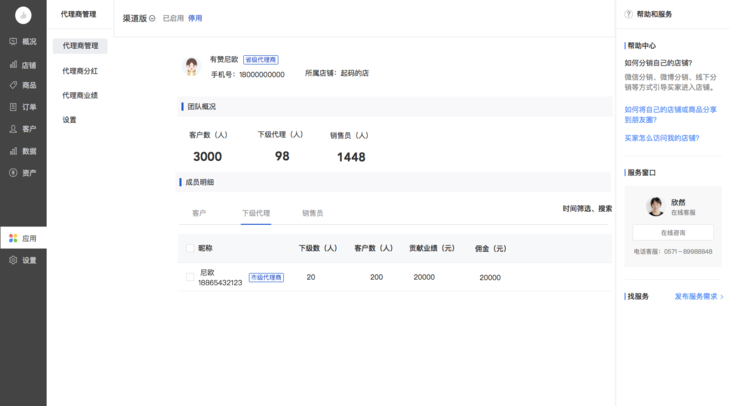Expand the 渠道版 version dropdown
The width and height of the screenshot is (730, 406).
pyautogui.click(x=152, y=18)
